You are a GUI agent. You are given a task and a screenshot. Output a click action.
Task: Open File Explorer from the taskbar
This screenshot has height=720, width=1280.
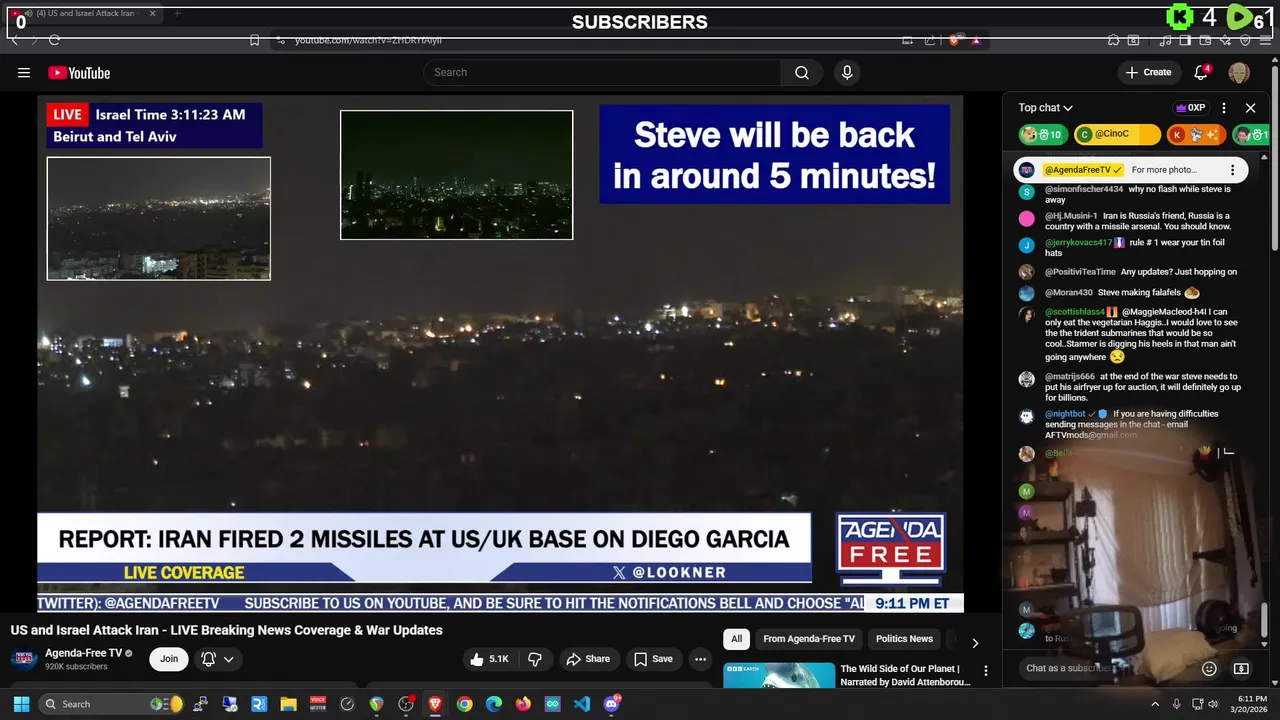288,704
